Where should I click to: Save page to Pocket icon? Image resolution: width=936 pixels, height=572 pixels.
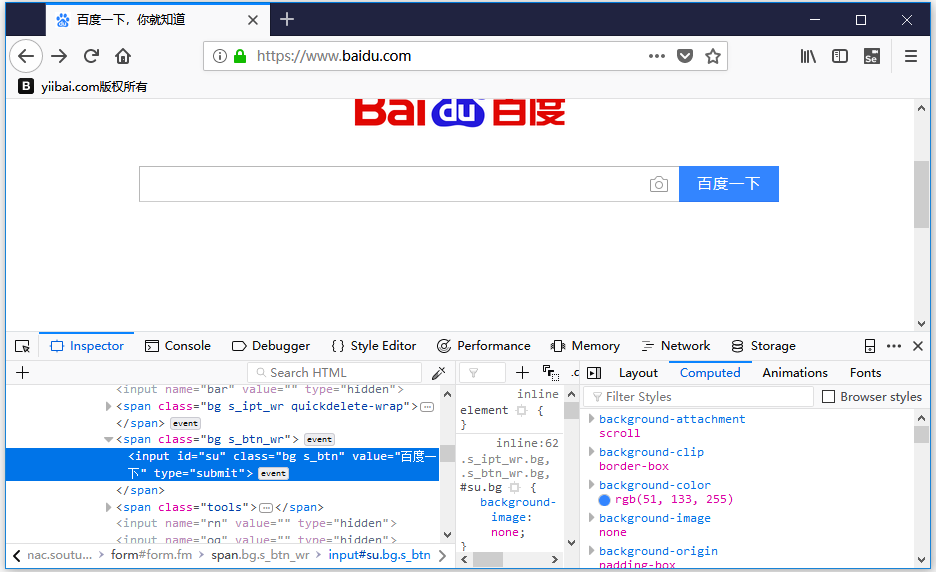click(x=685, y=56)
